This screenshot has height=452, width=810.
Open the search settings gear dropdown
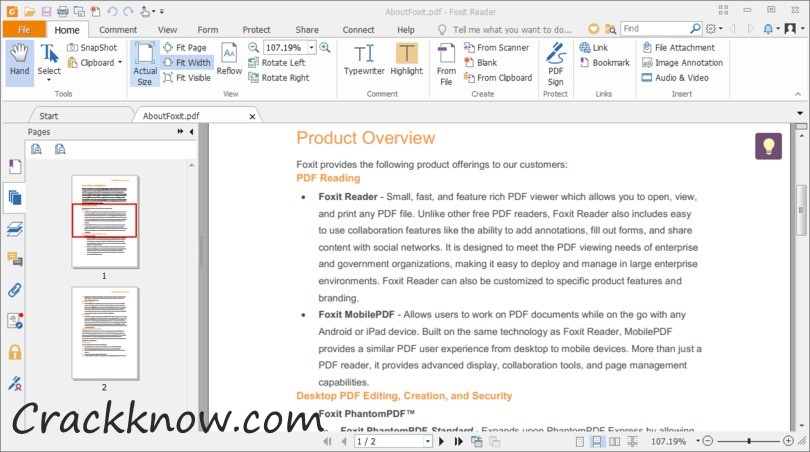coord(714,28)
